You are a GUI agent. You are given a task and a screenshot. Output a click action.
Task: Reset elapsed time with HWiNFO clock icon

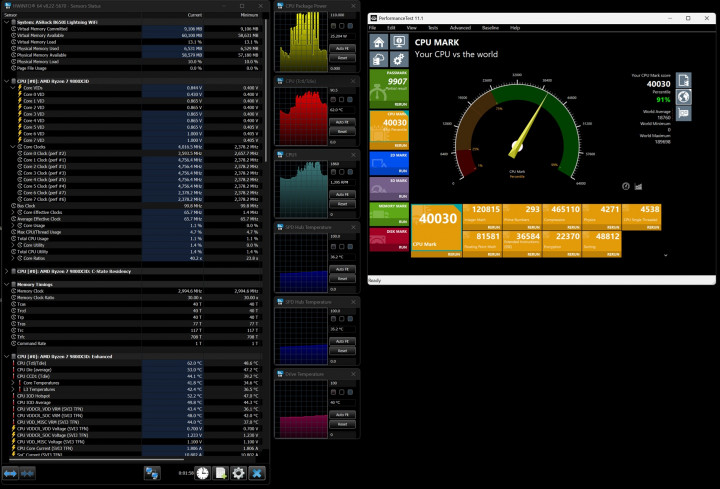[x=202, y=473]
